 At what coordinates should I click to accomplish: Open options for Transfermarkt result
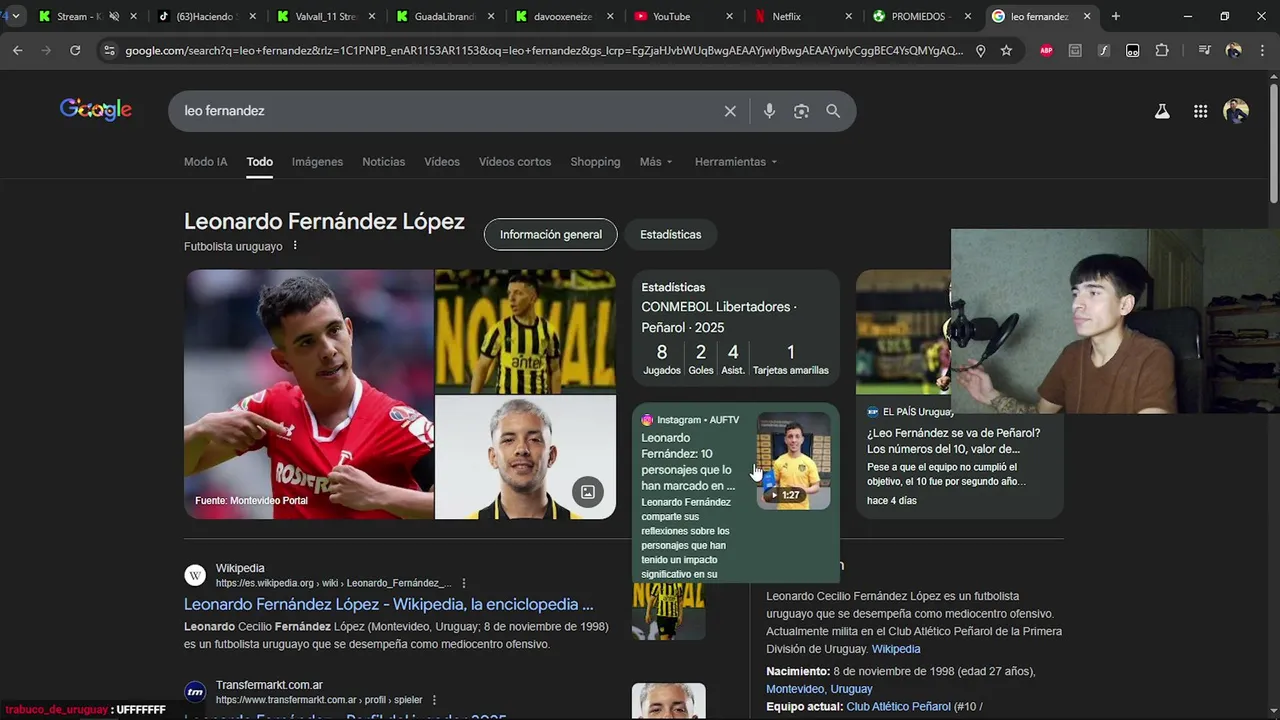tap(434, 700)
